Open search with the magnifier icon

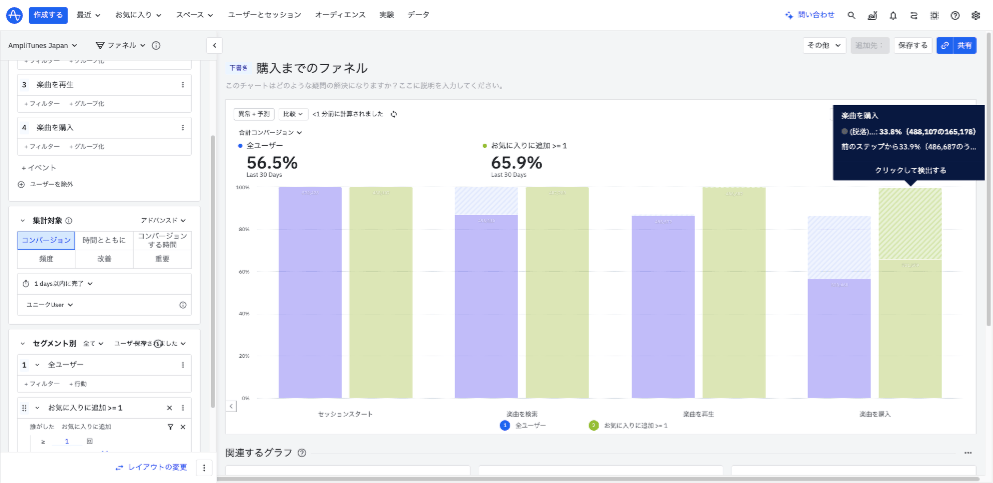(x=851, y=15)
